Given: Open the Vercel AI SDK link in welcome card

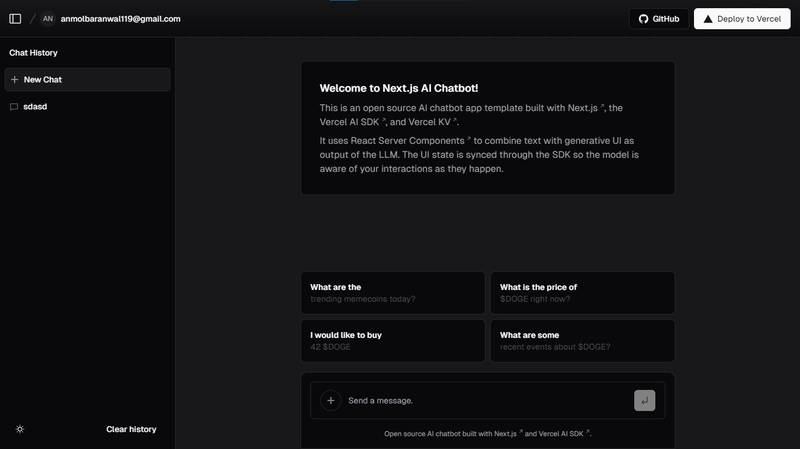Looking at the screenshot, I should [353, 122].
